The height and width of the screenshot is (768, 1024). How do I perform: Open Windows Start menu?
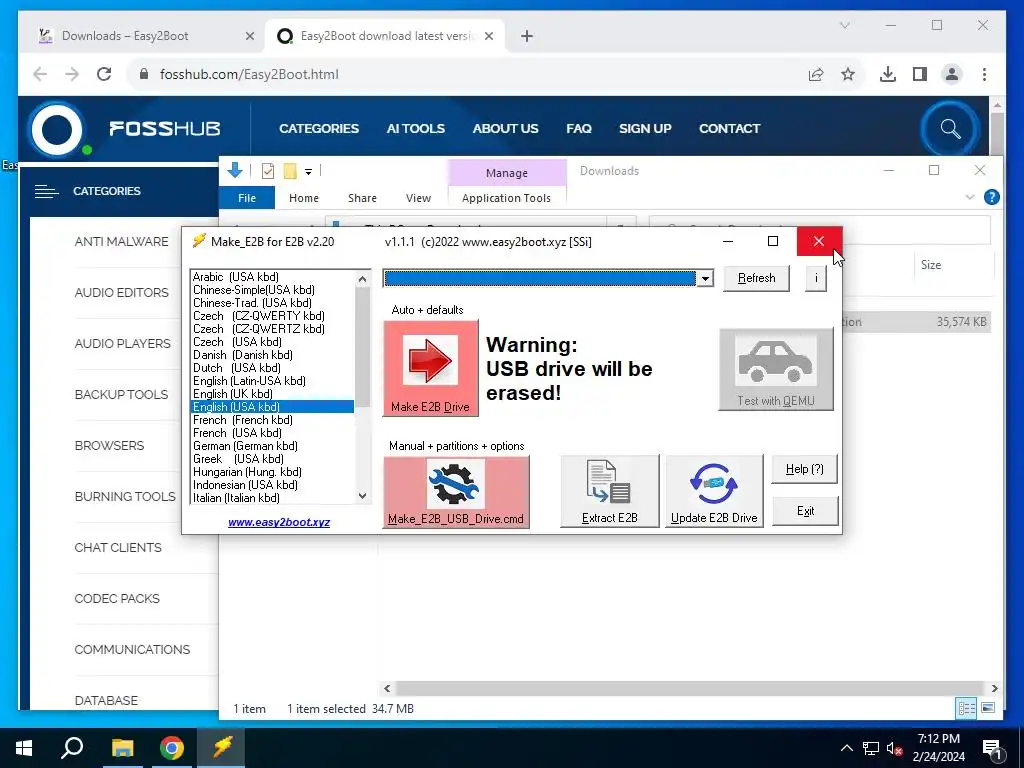click(24, 748)
